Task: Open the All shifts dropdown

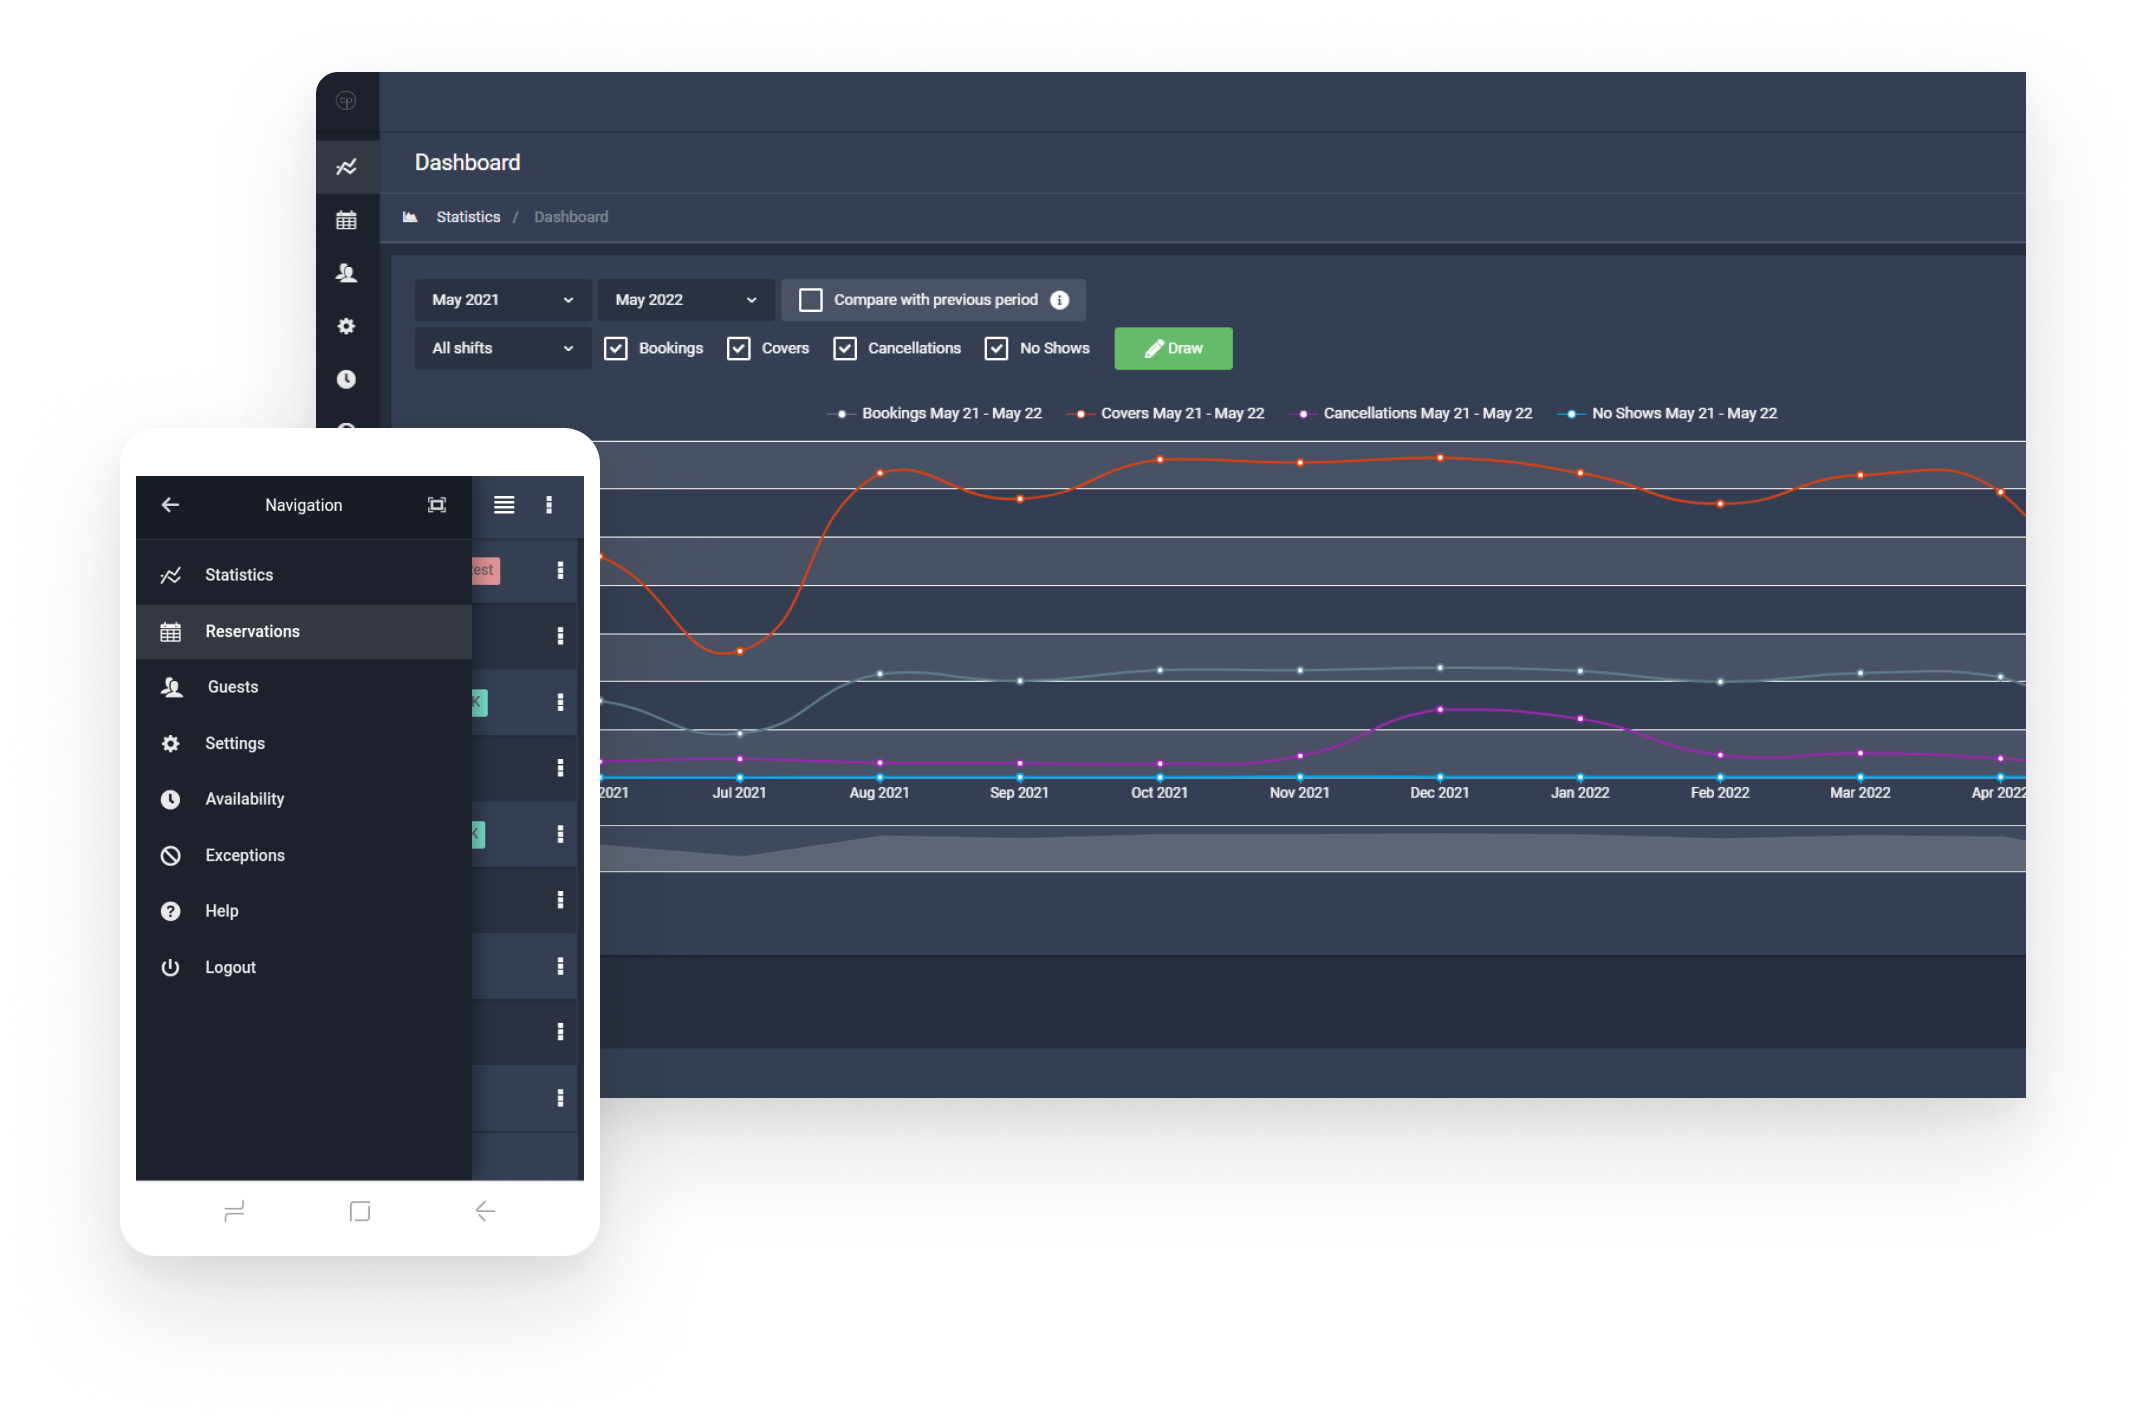Action: 502,348
